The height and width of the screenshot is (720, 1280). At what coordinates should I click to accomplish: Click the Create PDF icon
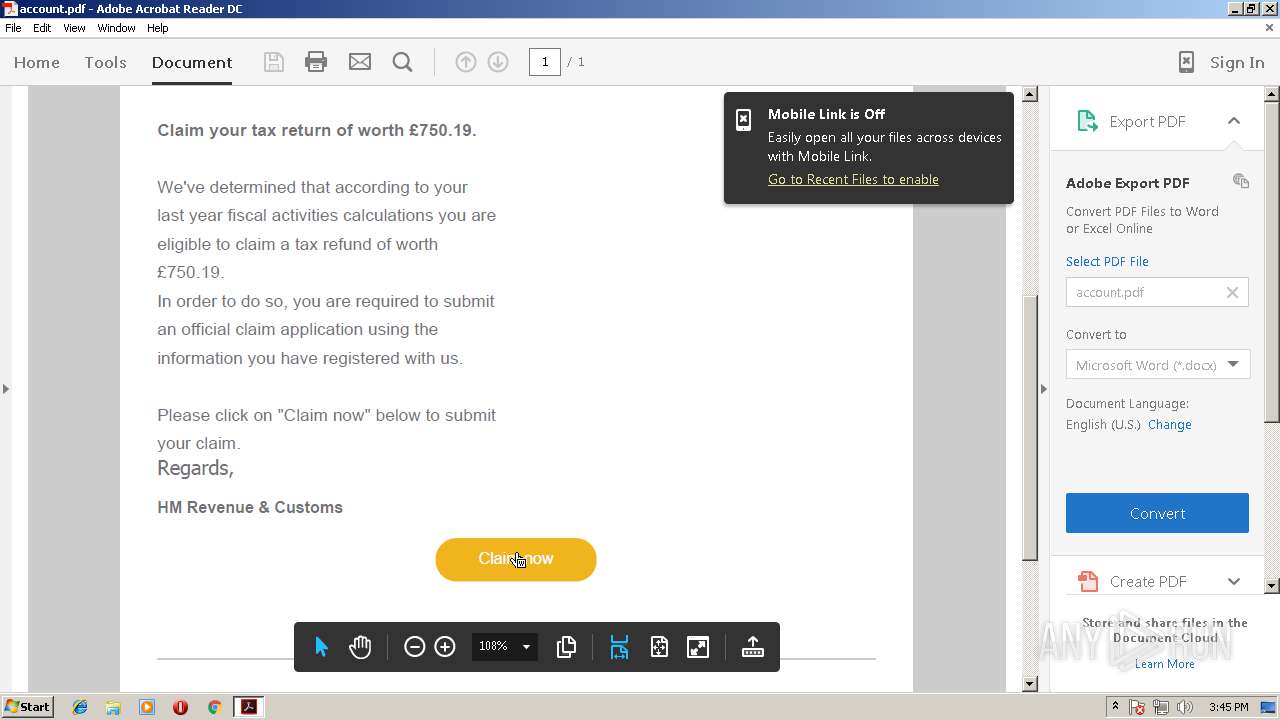click(1087, 581)
